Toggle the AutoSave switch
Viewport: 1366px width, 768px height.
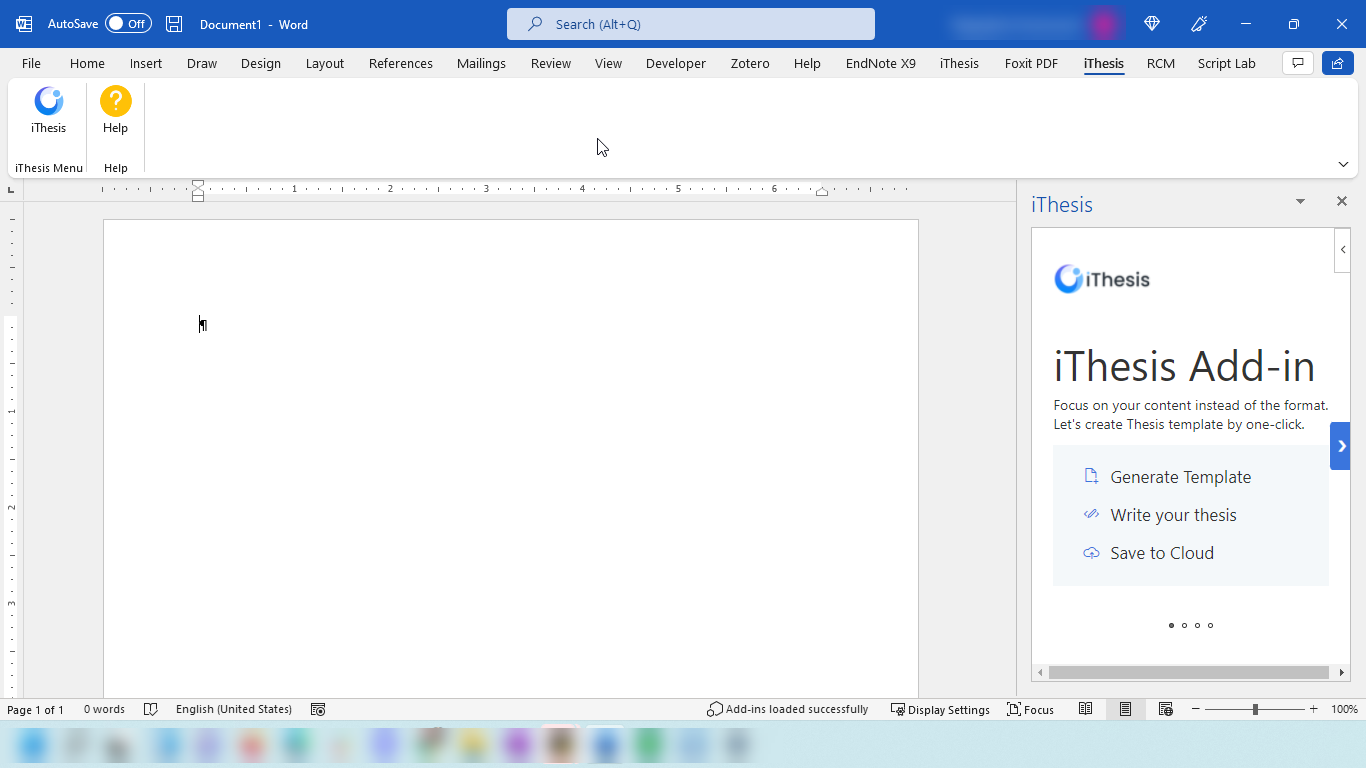click(128, 24)
